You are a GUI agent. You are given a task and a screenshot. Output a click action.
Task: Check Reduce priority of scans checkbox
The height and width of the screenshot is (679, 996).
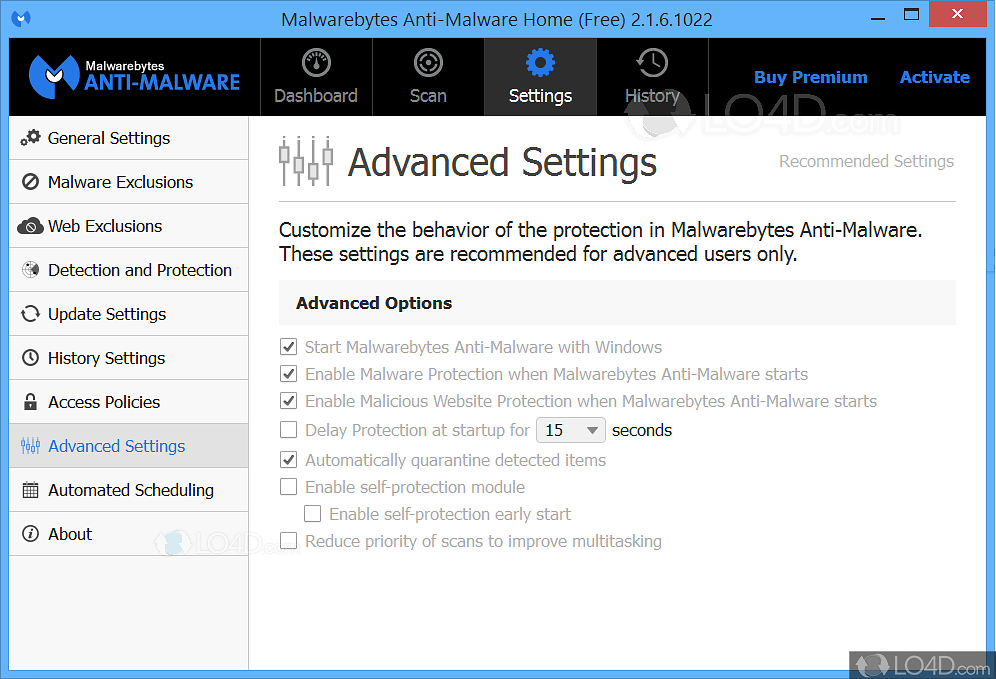click(288, 541)
